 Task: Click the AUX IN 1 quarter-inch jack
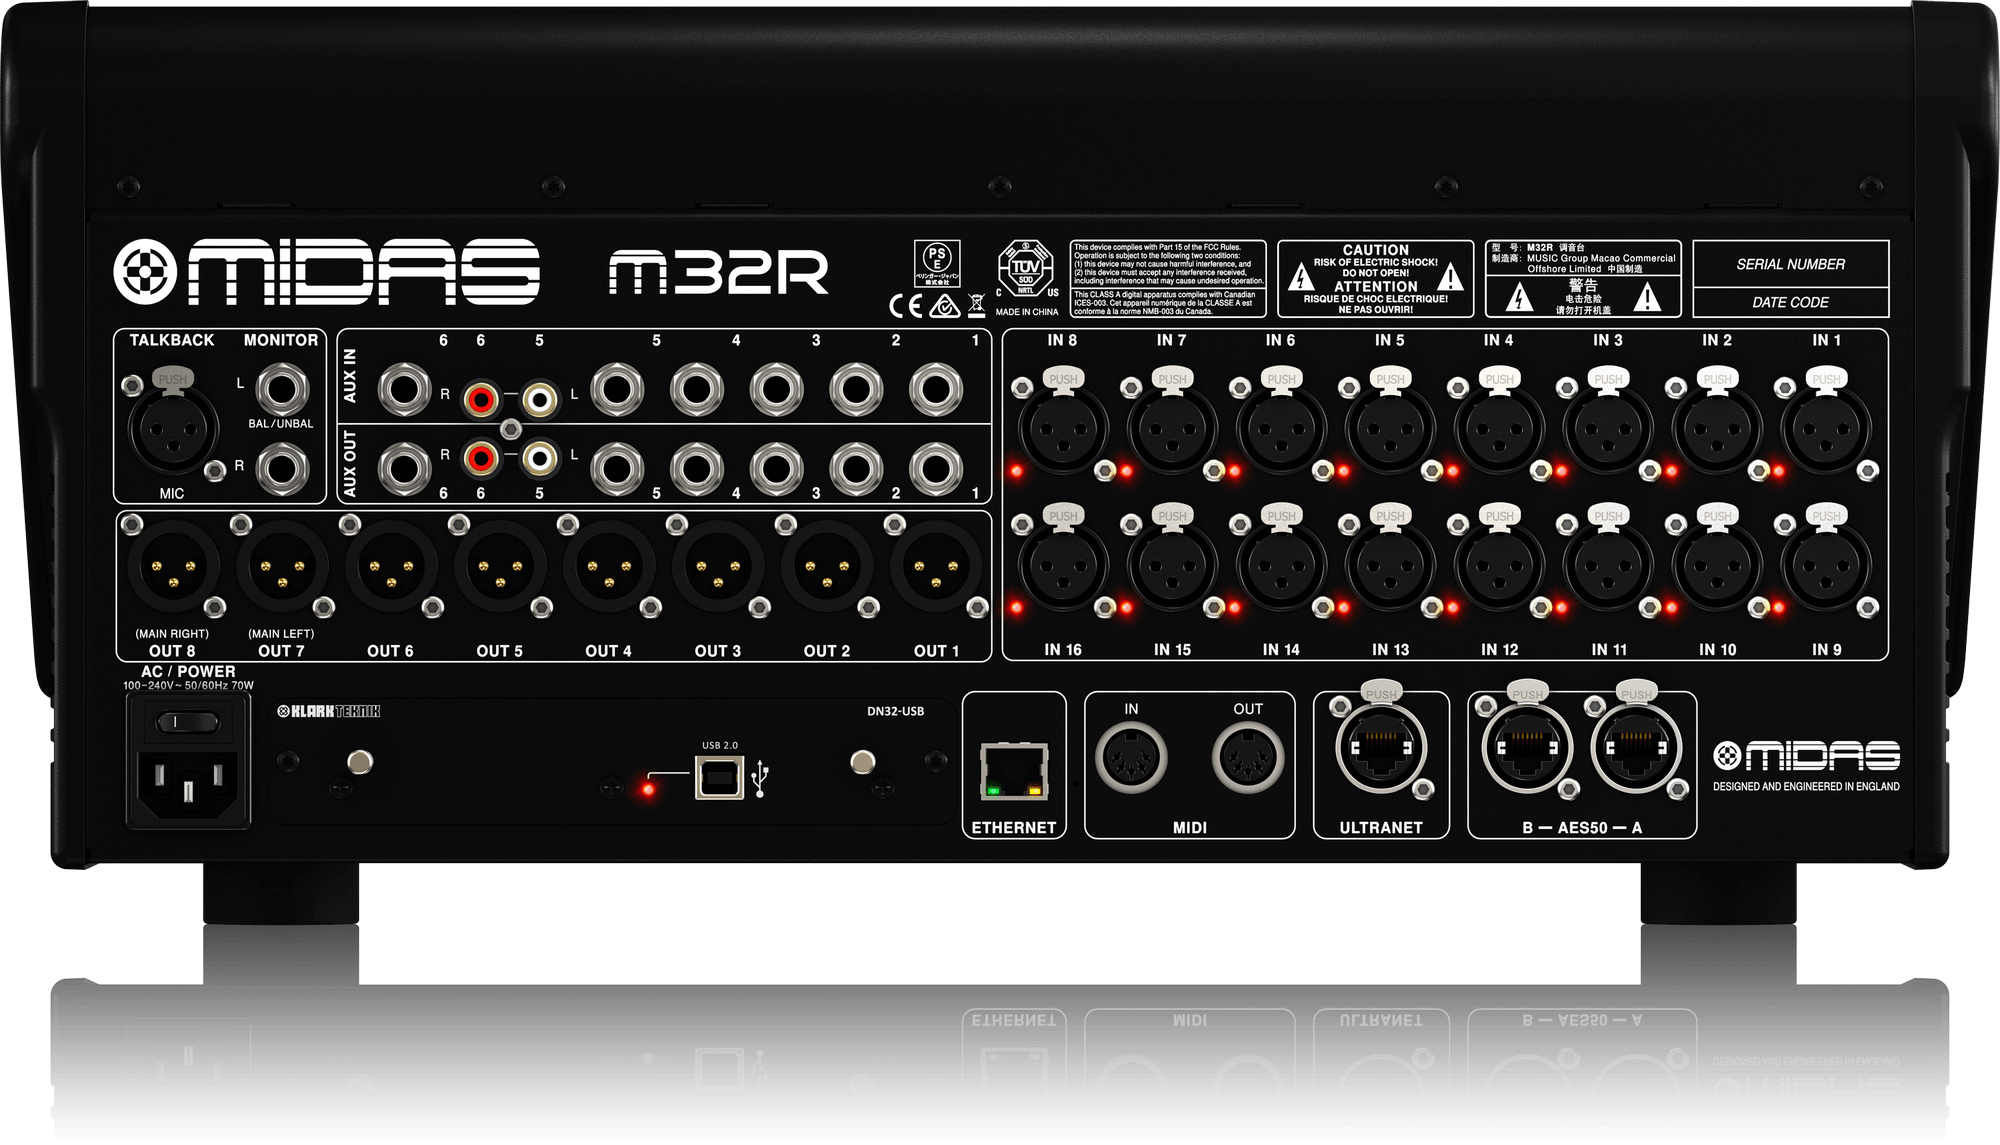936,389
